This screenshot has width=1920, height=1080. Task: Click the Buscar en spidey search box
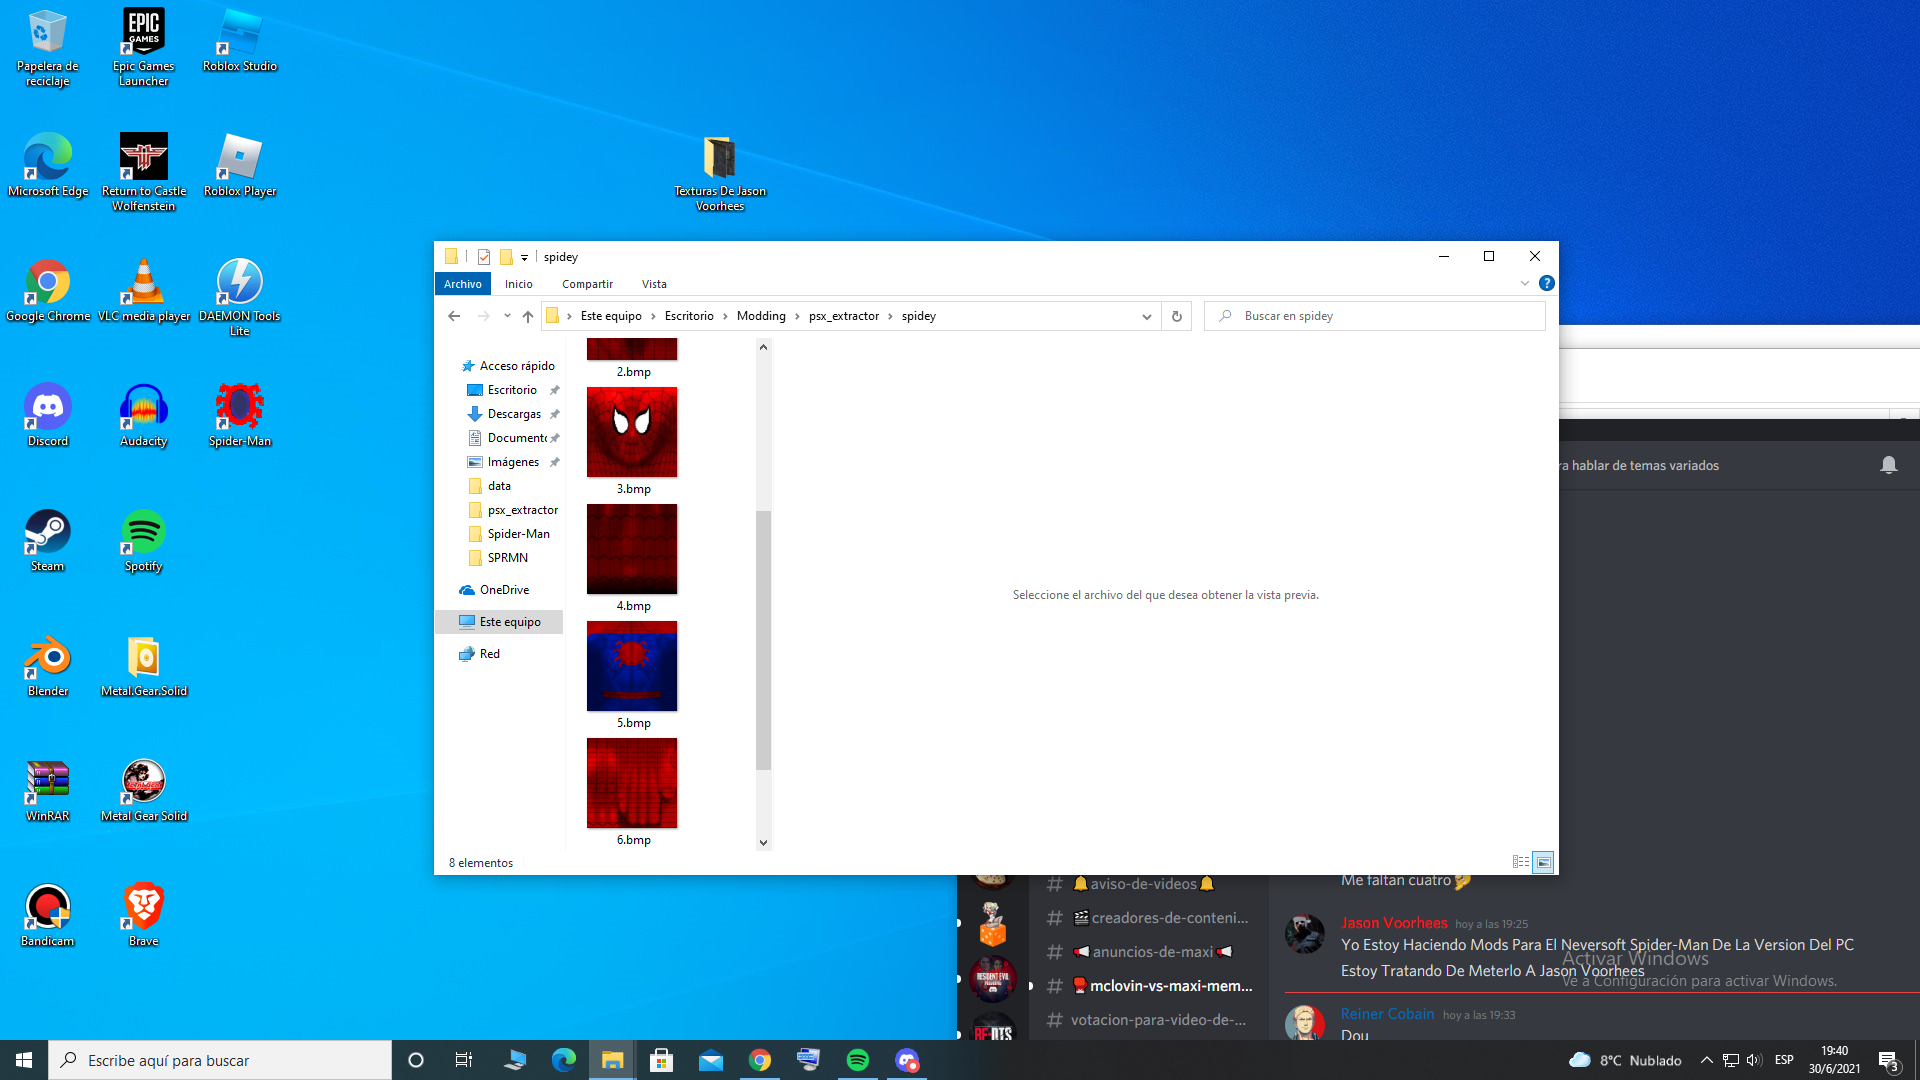click(x=1375, y=316)
